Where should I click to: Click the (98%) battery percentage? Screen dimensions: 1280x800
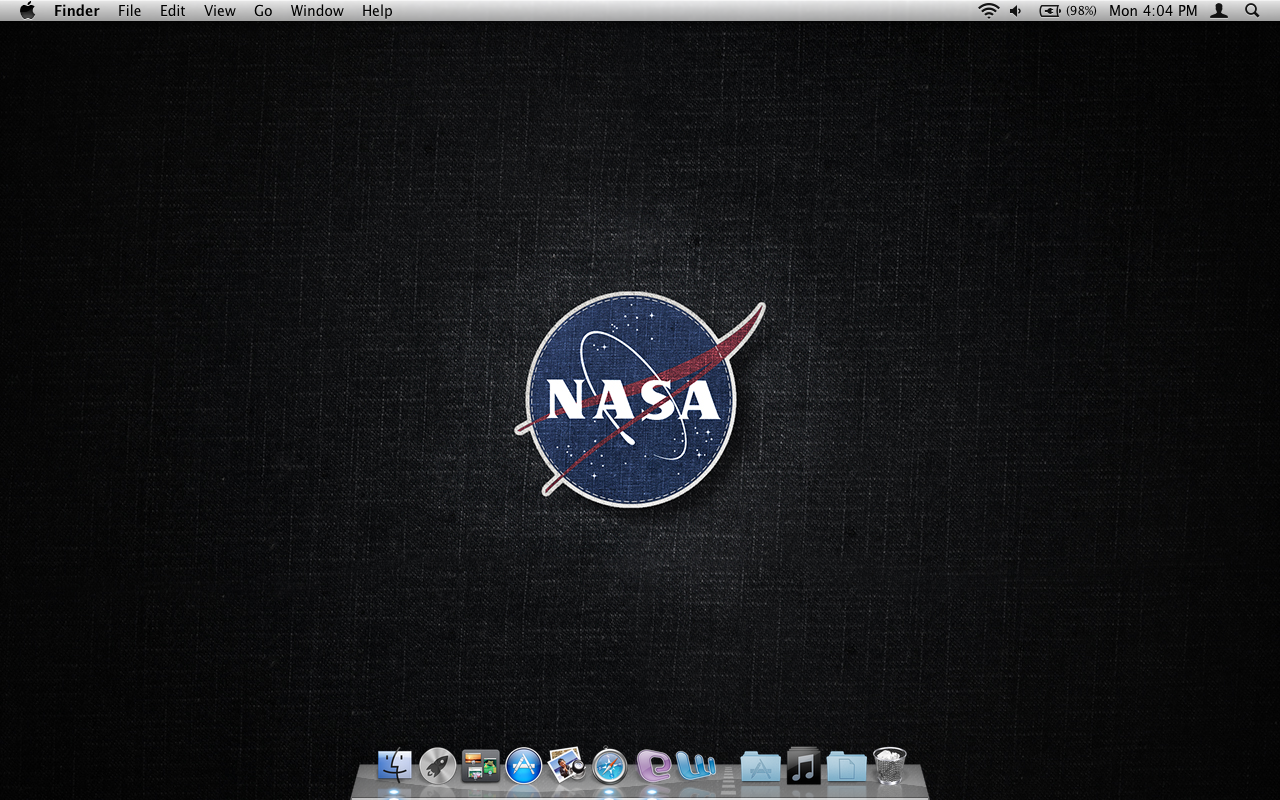tap(1081, 11)
